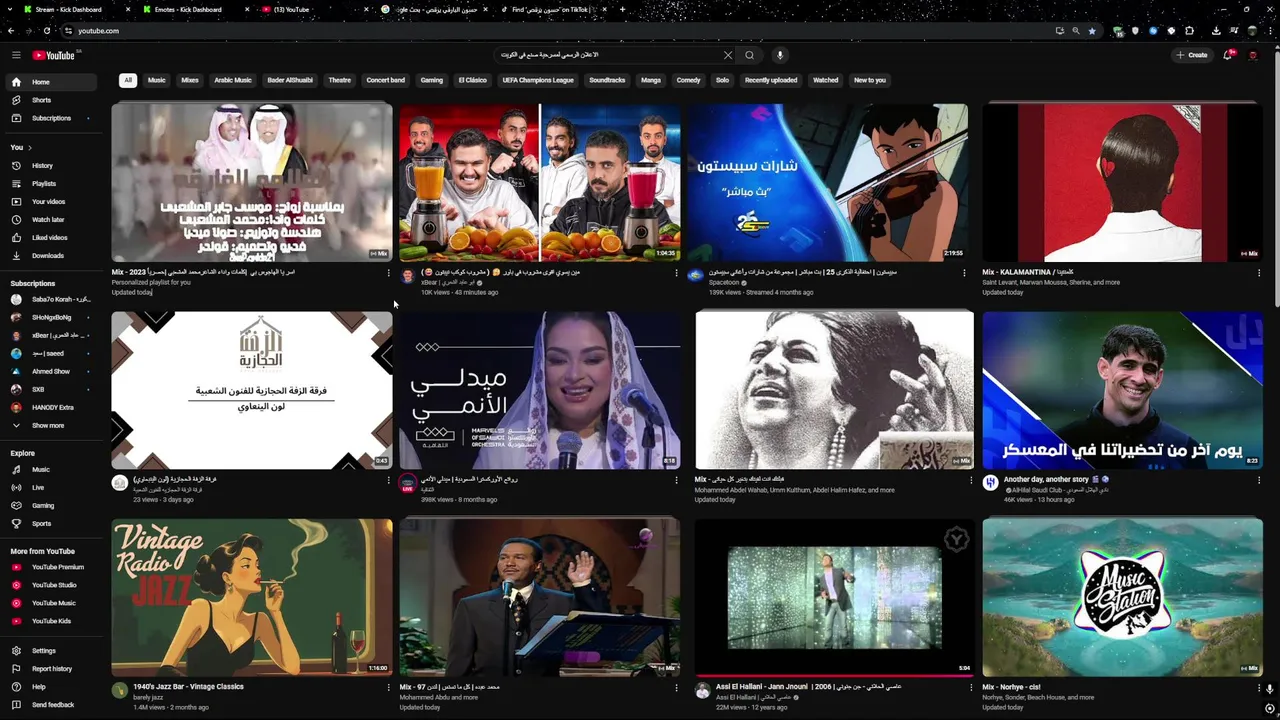Select the Arabic Music chip

click(x=233, y=80)
